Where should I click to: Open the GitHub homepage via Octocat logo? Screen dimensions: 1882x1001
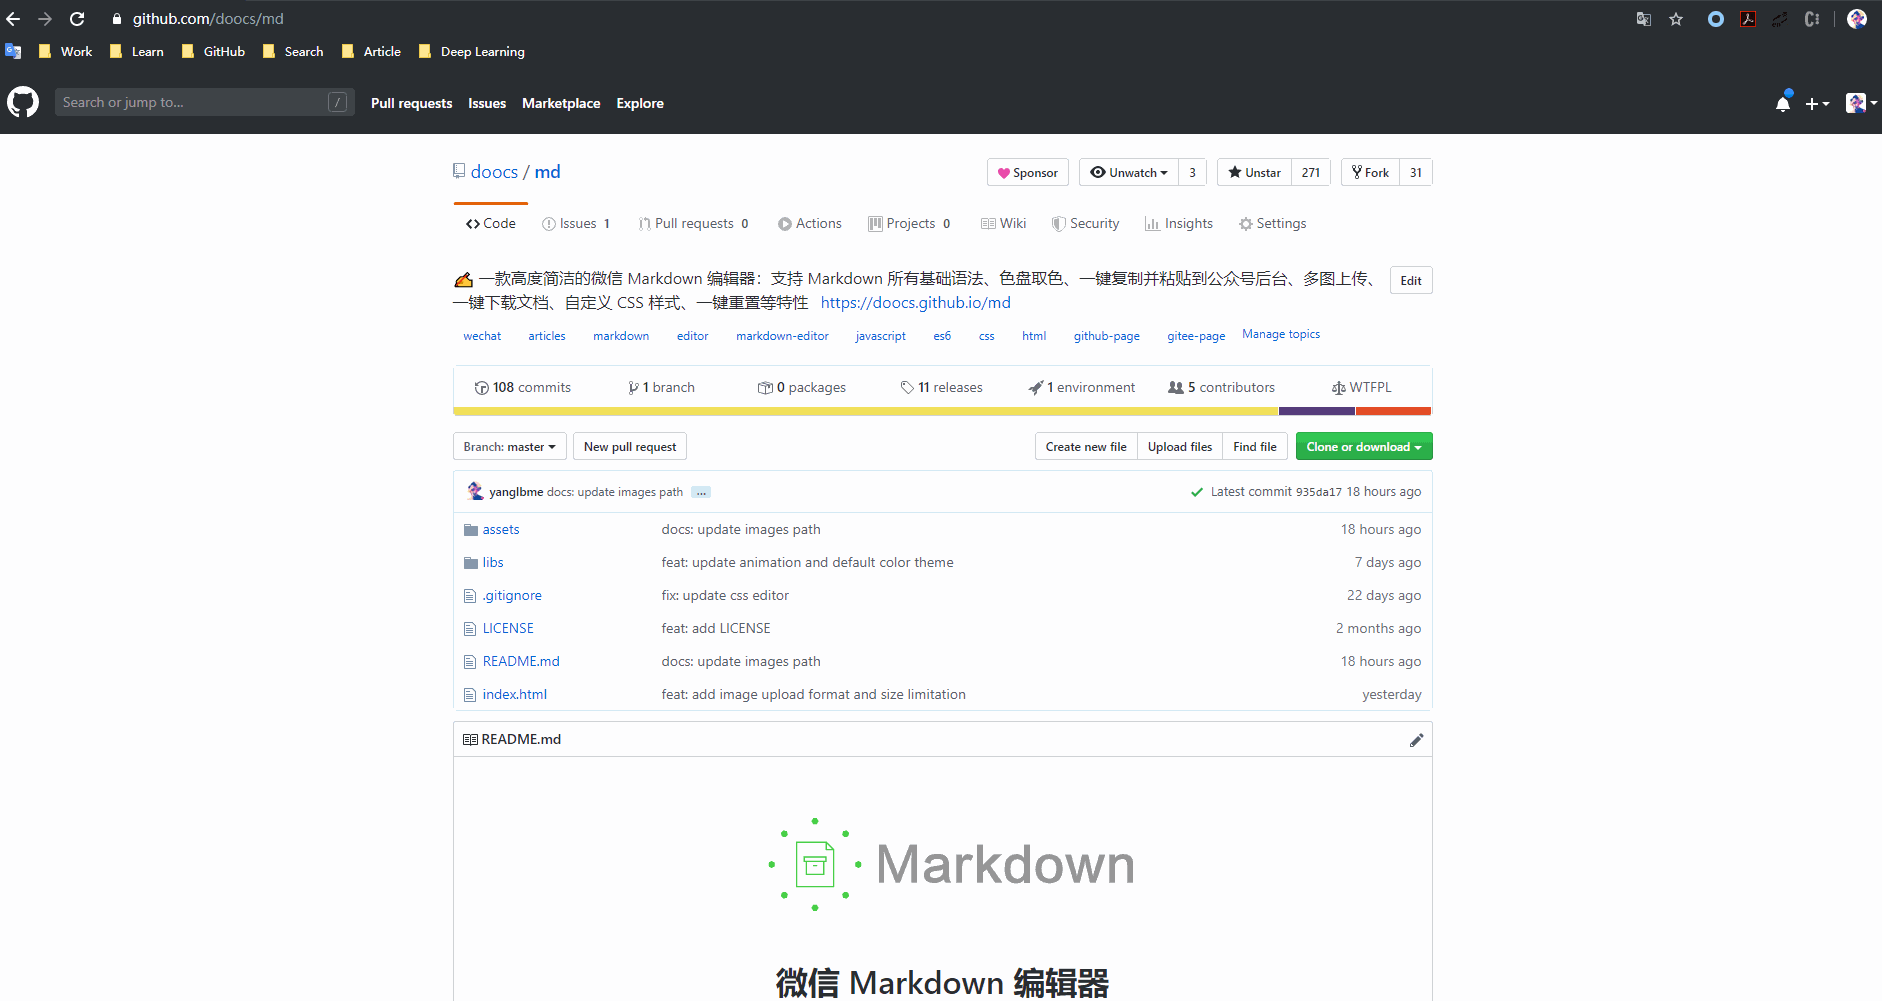(23, 102)
